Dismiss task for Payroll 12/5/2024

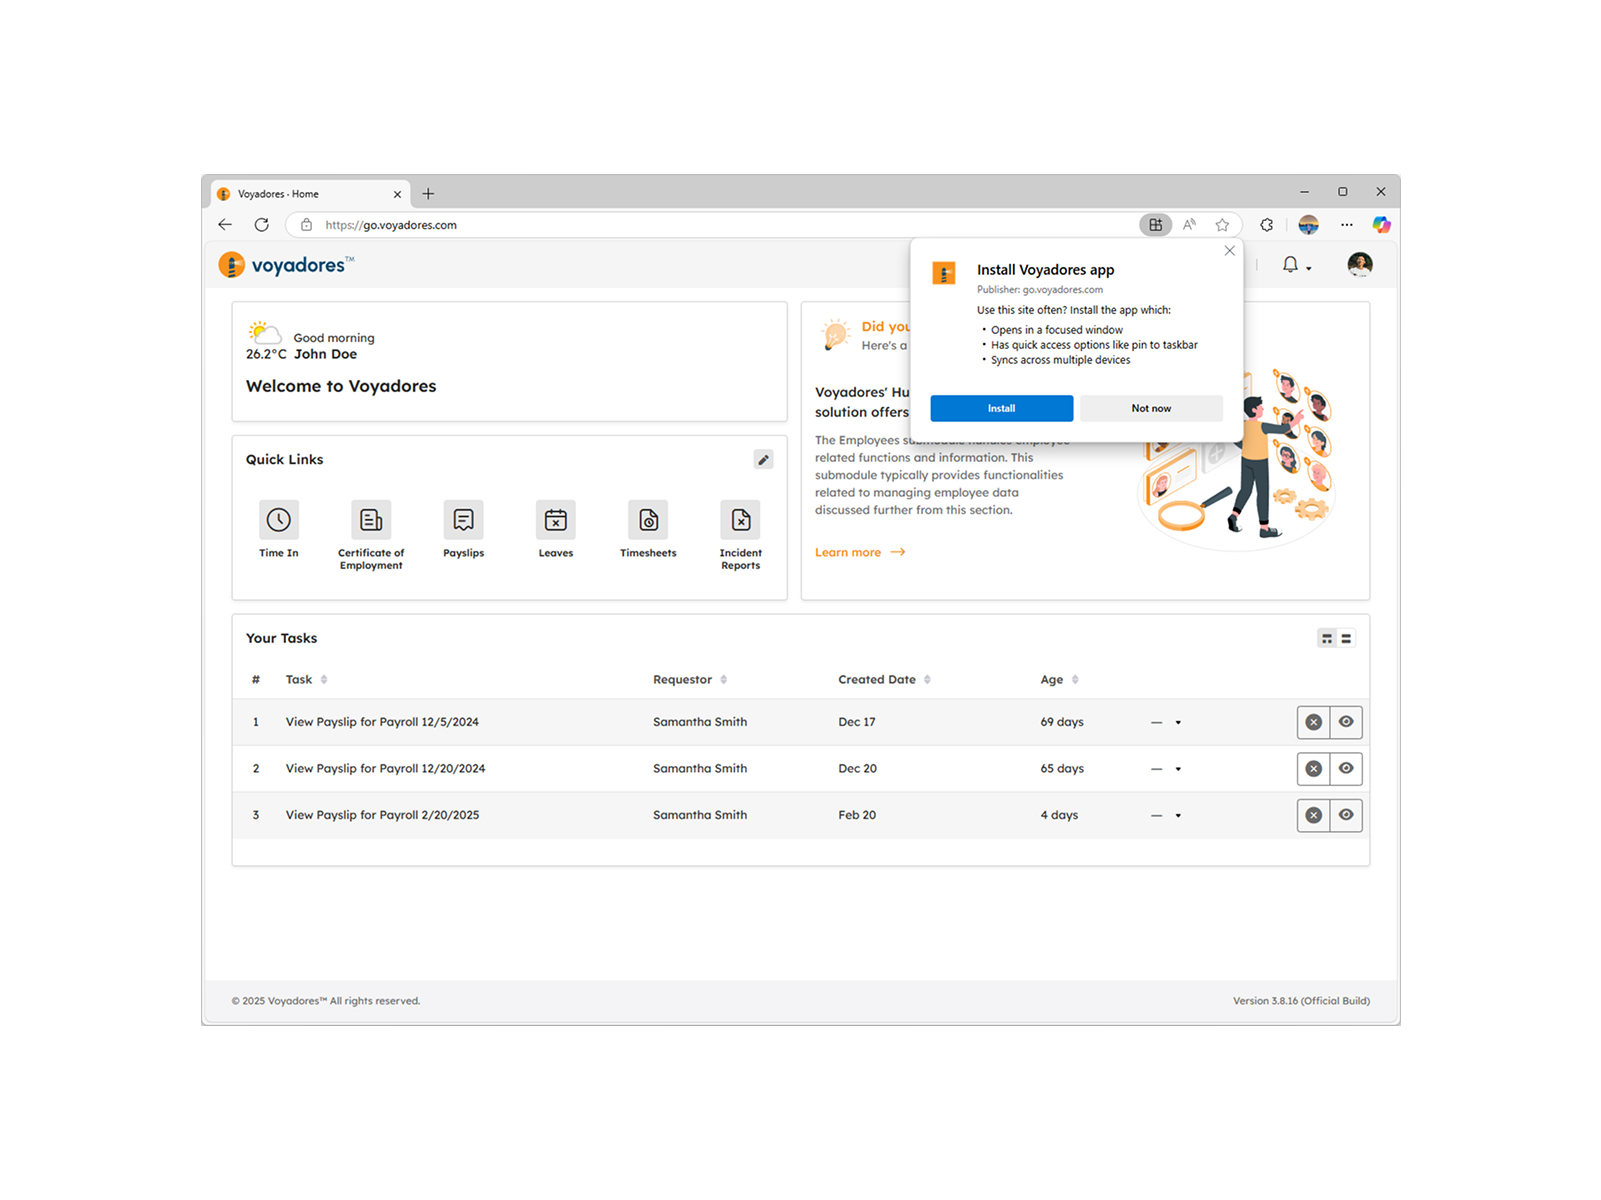pos(1314,722)
